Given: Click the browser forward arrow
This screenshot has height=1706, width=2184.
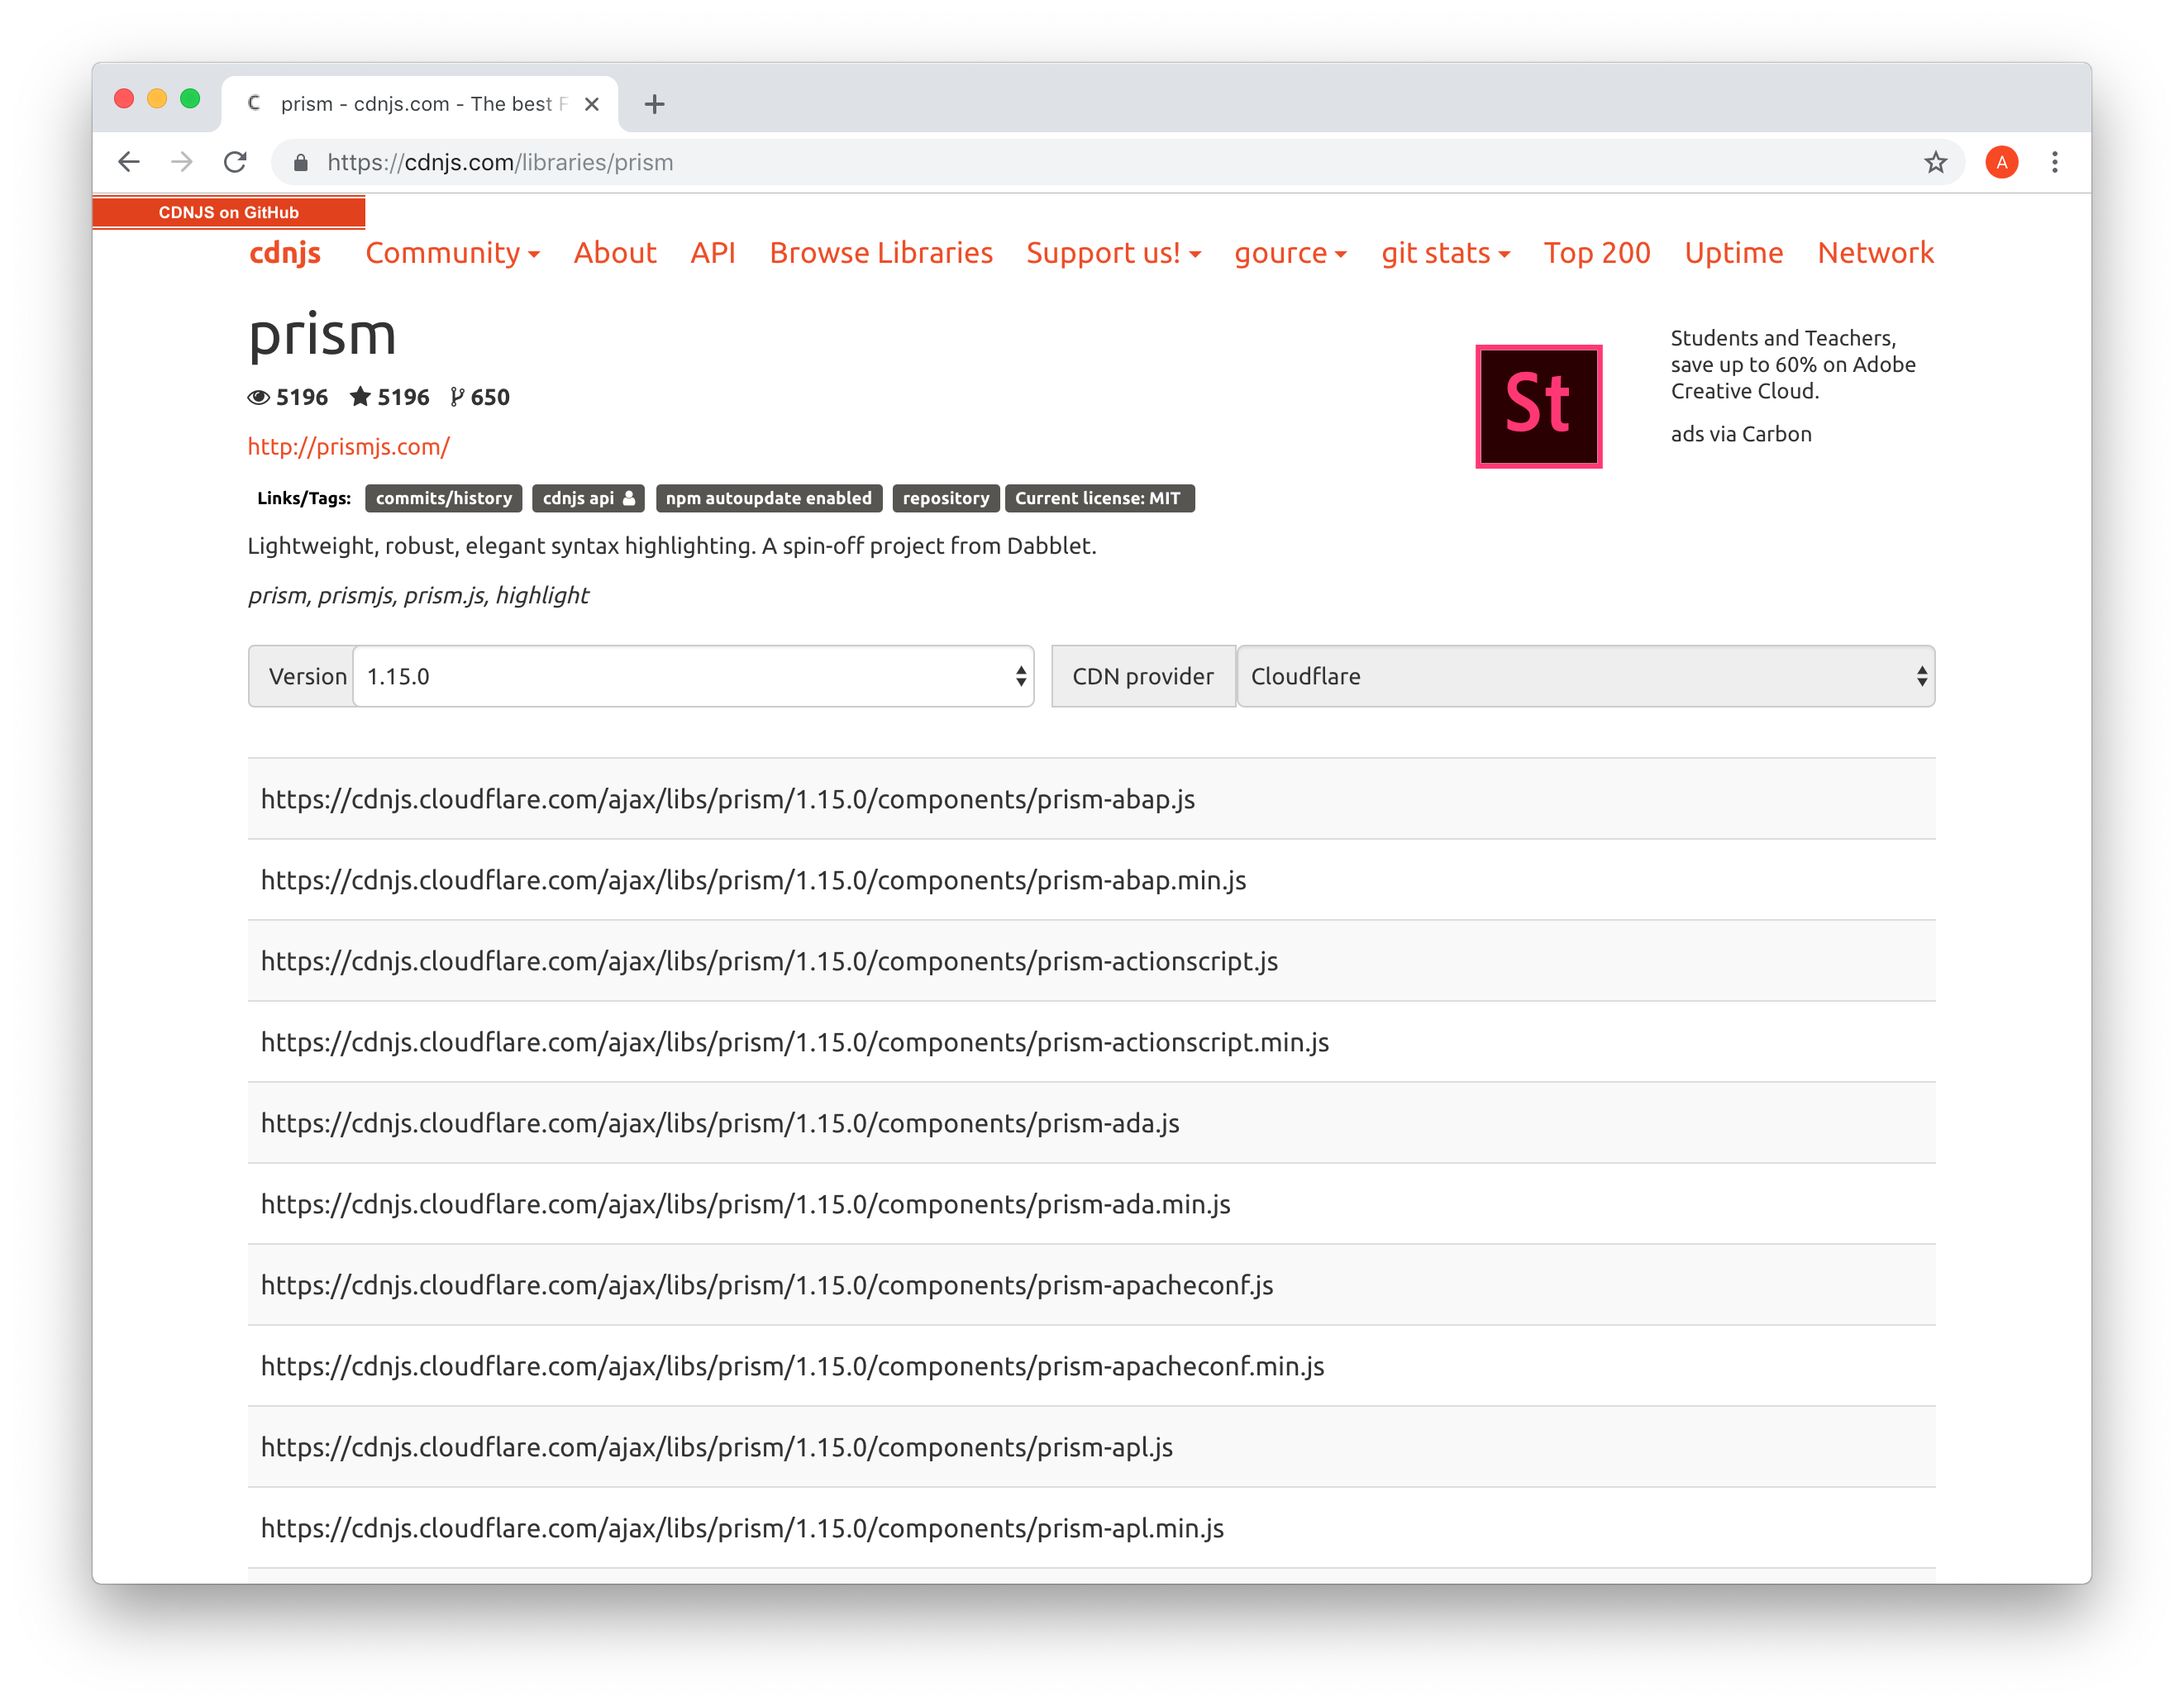Looking at the screenshot, I should pos(182,162).
